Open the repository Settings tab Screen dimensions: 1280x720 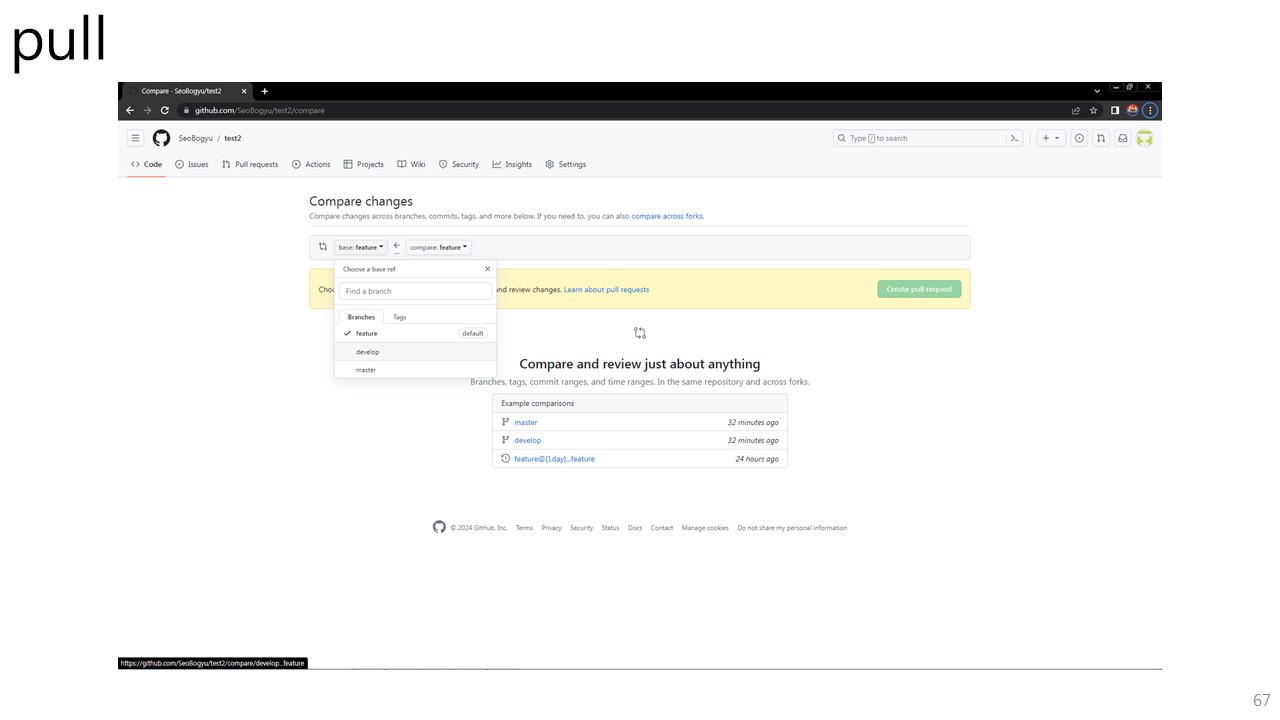point(565,164)
